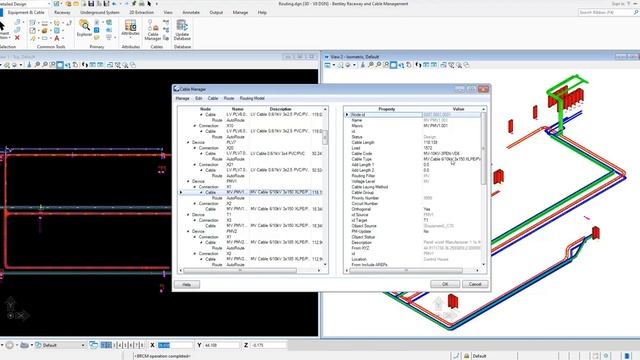Collapse the Device PLV7 tree node
The height and width of the screenshot is (360, 640).
pos(188,142)
